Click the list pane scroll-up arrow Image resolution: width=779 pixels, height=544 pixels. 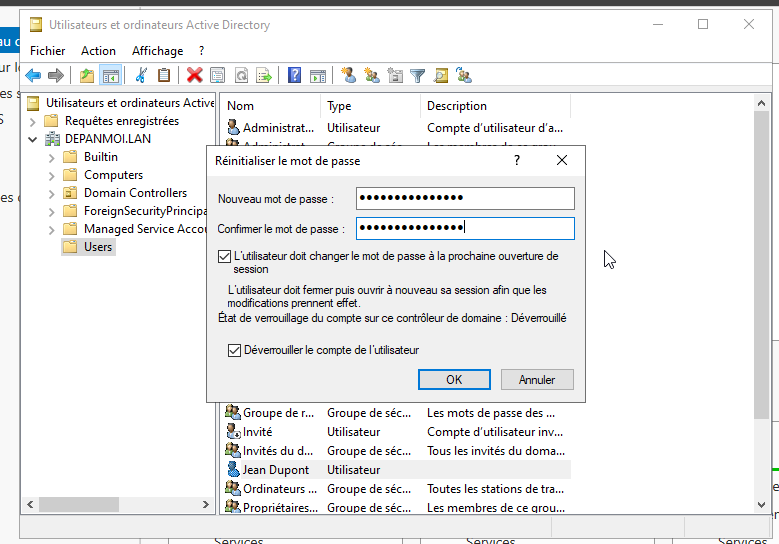click(761, 103)
